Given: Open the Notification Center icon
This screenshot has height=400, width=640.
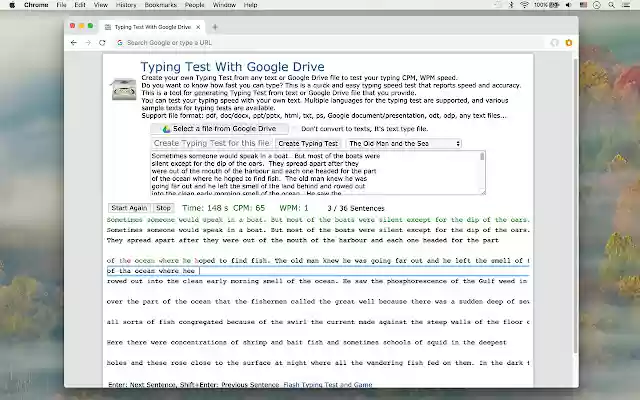Looking at the screenshot, I should coord(626,5).
